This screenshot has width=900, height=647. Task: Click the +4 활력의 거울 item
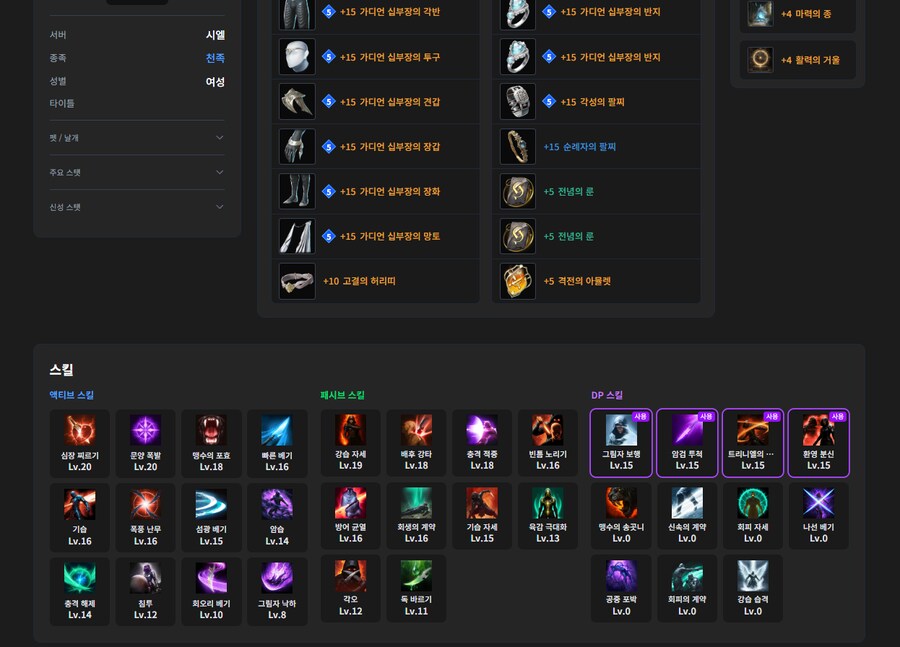(798, 60)
